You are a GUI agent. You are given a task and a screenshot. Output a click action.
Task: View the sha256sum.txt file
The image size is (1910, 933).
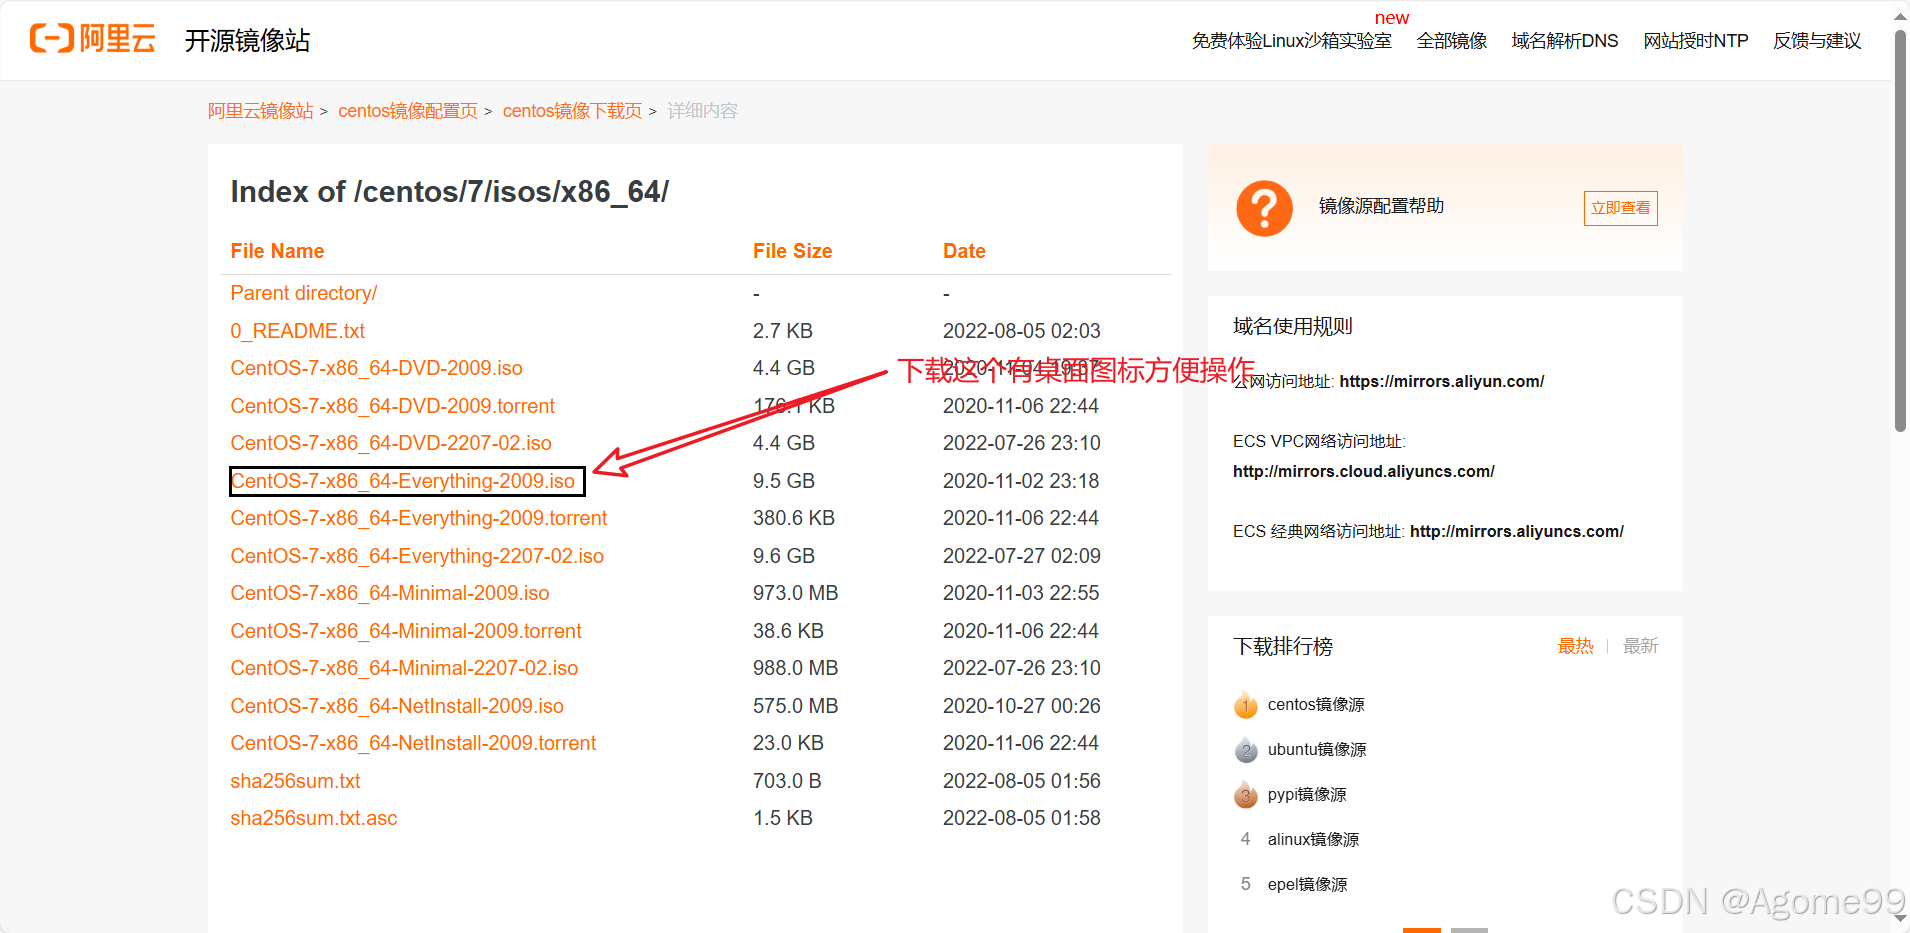(295, 780)
